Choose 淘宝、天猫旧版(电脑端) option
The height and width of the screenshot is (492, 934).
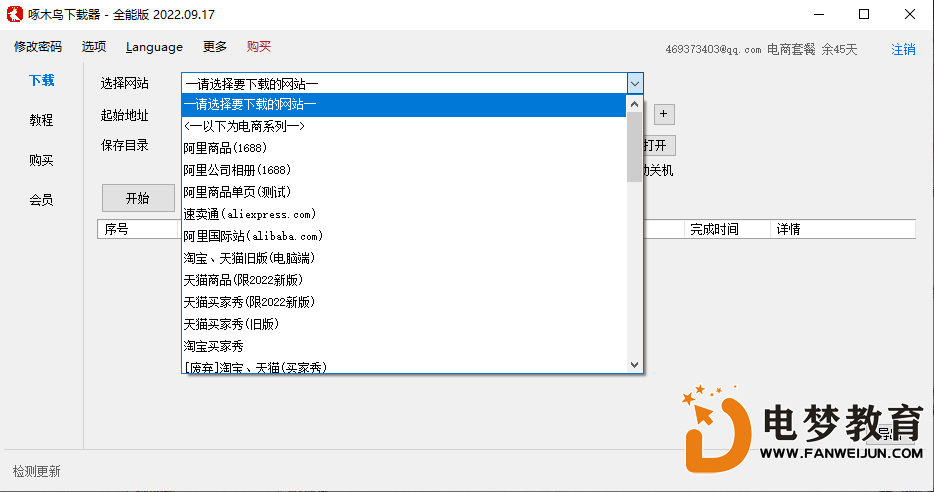coord(404,259)
